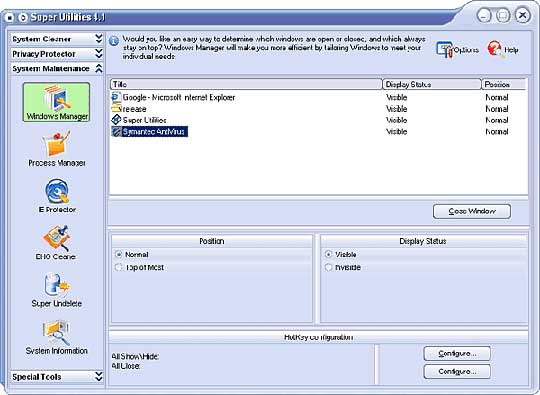Open the Special Tools category

click(x=57, y=376)
